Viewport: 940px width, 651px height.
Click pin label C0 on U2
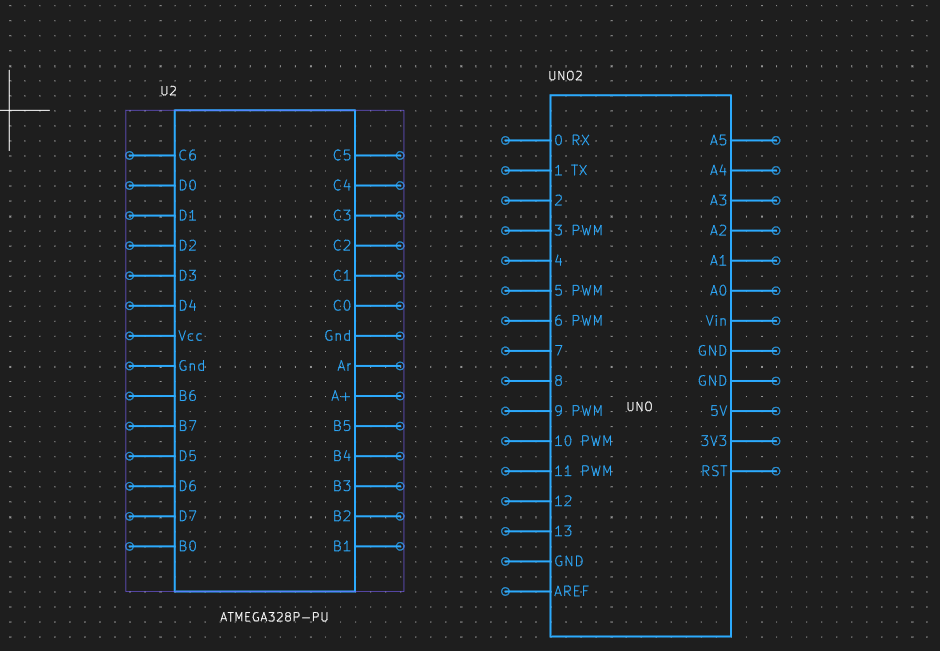[342, 306]
